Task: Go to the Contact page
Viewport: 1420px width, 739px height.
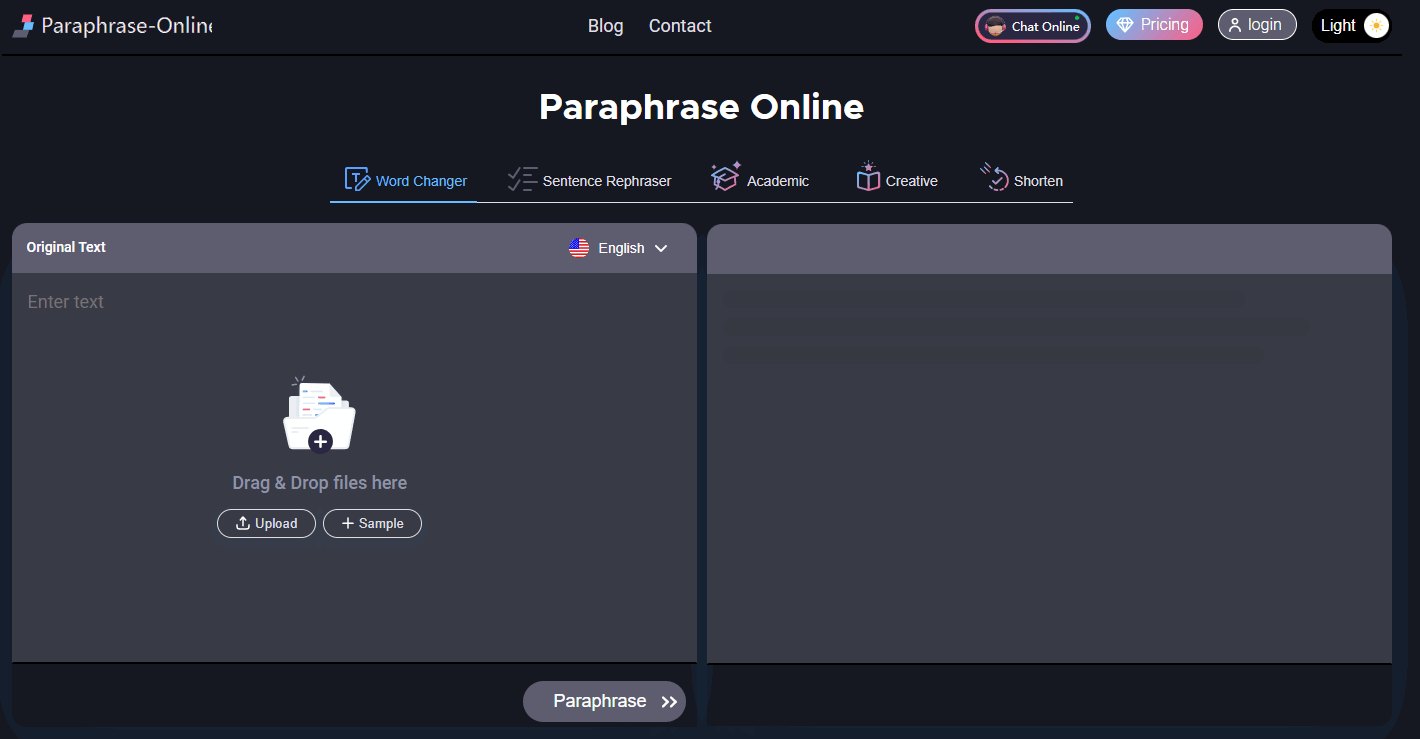Action: coord(680,26)
